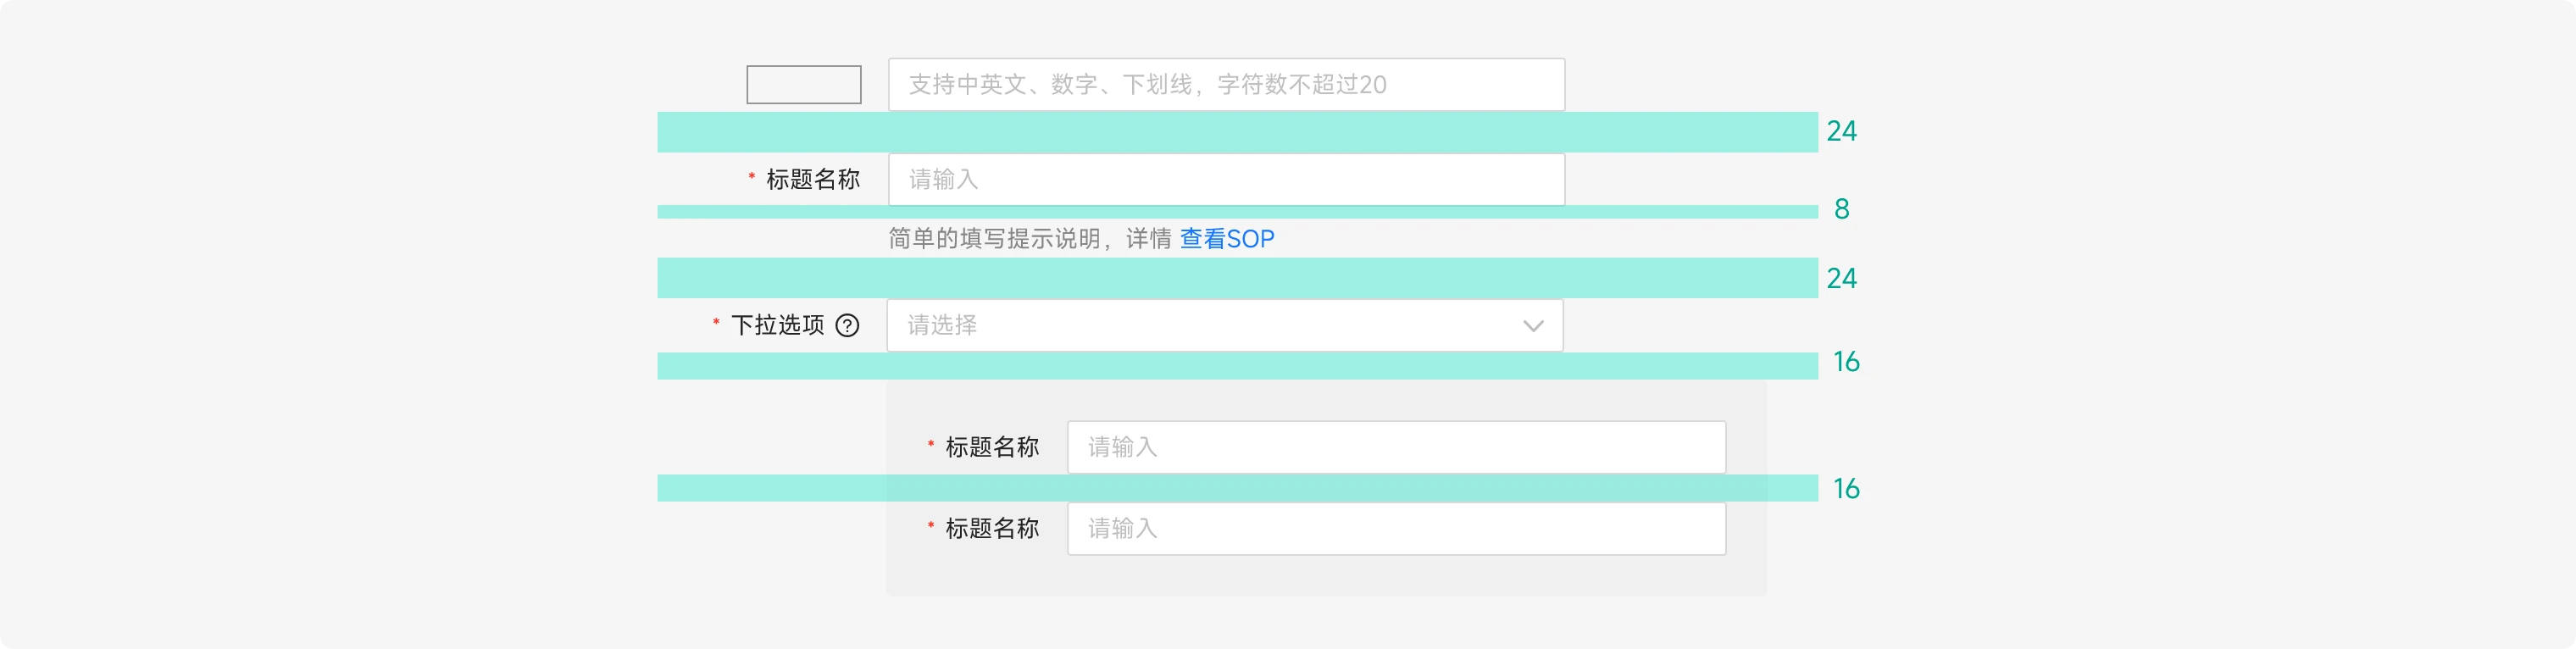
Task: Click the 24 annotation below the hint text
Action: [1841, 278]
